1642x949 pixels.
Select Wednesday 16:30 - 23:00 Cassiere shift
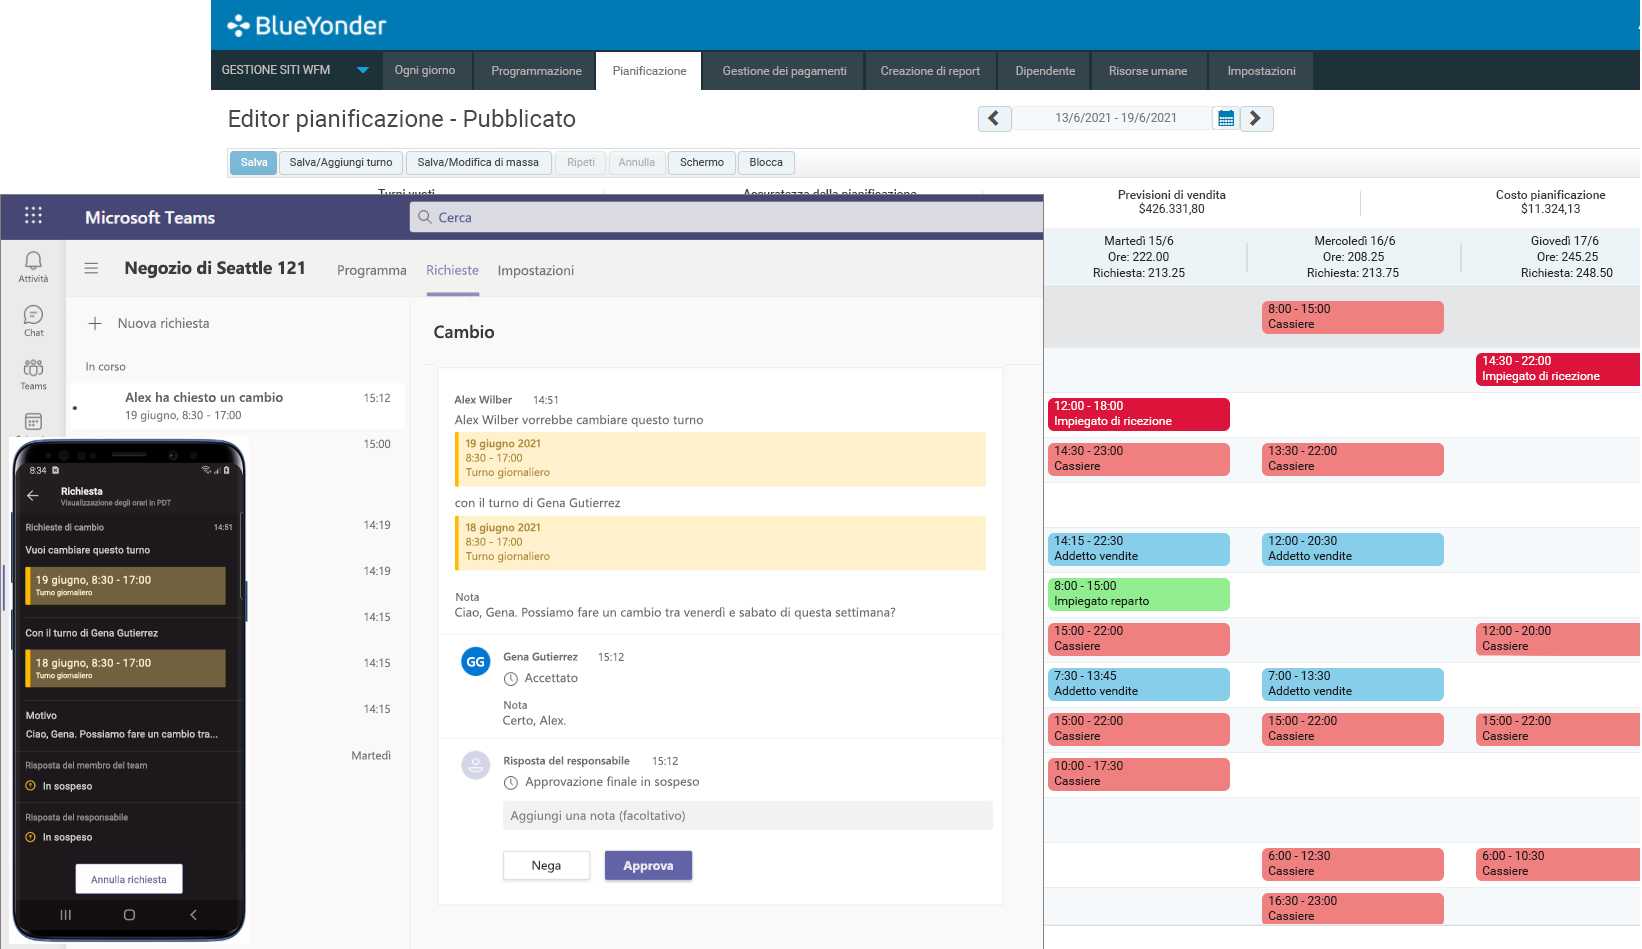[1353, 909]
